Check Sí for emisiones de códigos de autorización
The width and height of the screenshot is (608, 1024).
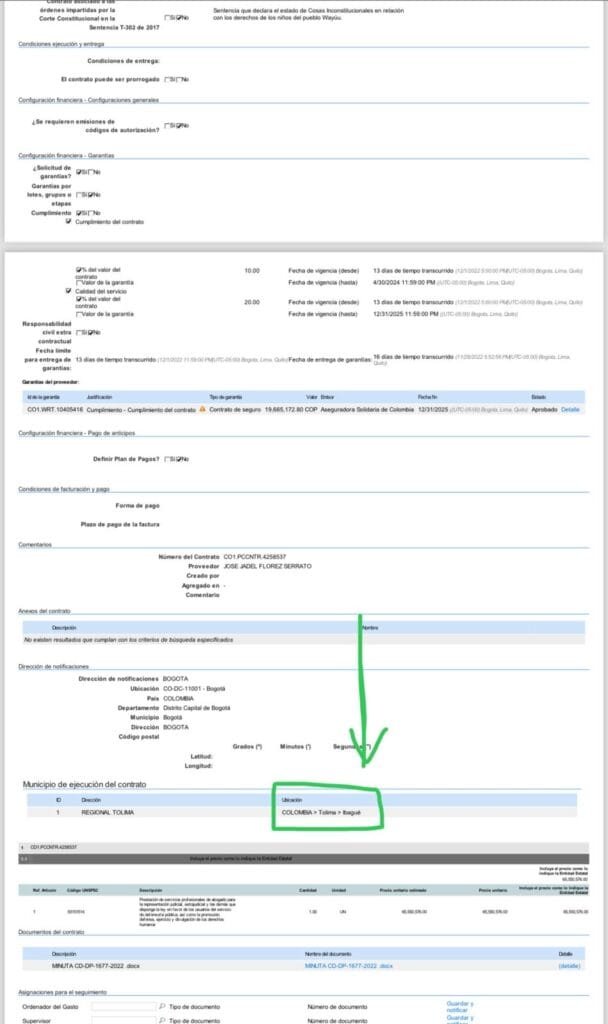click(167, 125)
